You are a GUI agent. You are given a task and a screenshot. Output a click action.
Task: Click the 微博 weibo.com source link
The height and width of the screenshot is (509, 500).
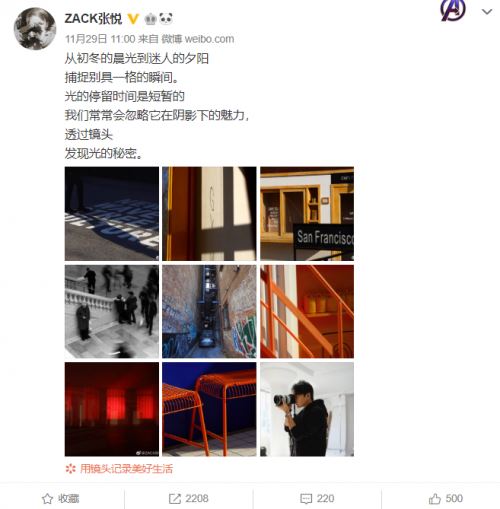pos(198,39)
